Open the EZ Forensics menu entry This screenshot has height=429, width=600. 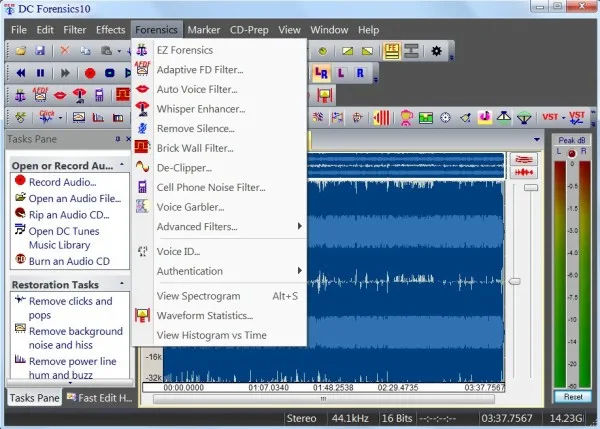pos(219,50)
